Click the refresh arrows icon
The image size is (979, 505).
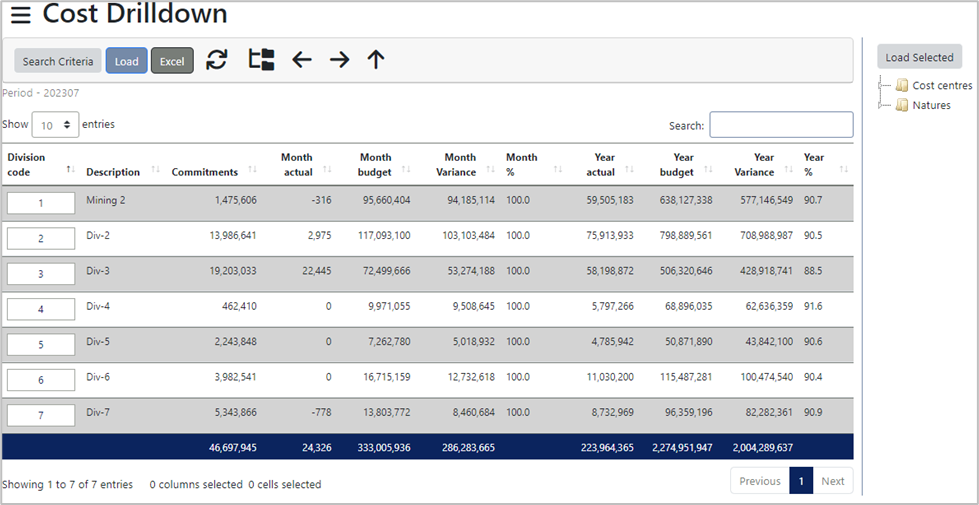[x=217, y=60]
